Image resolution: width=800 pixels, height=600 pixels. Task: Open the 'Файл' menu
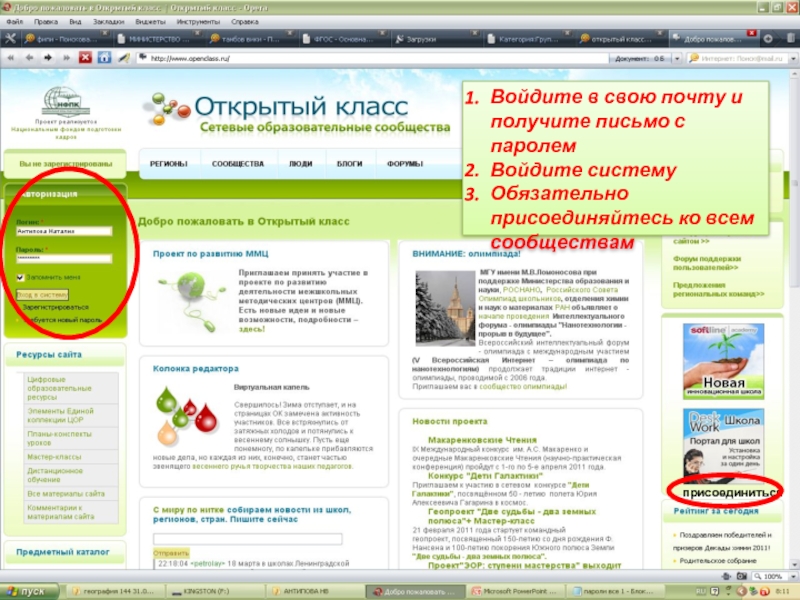[x=14, y=22]
